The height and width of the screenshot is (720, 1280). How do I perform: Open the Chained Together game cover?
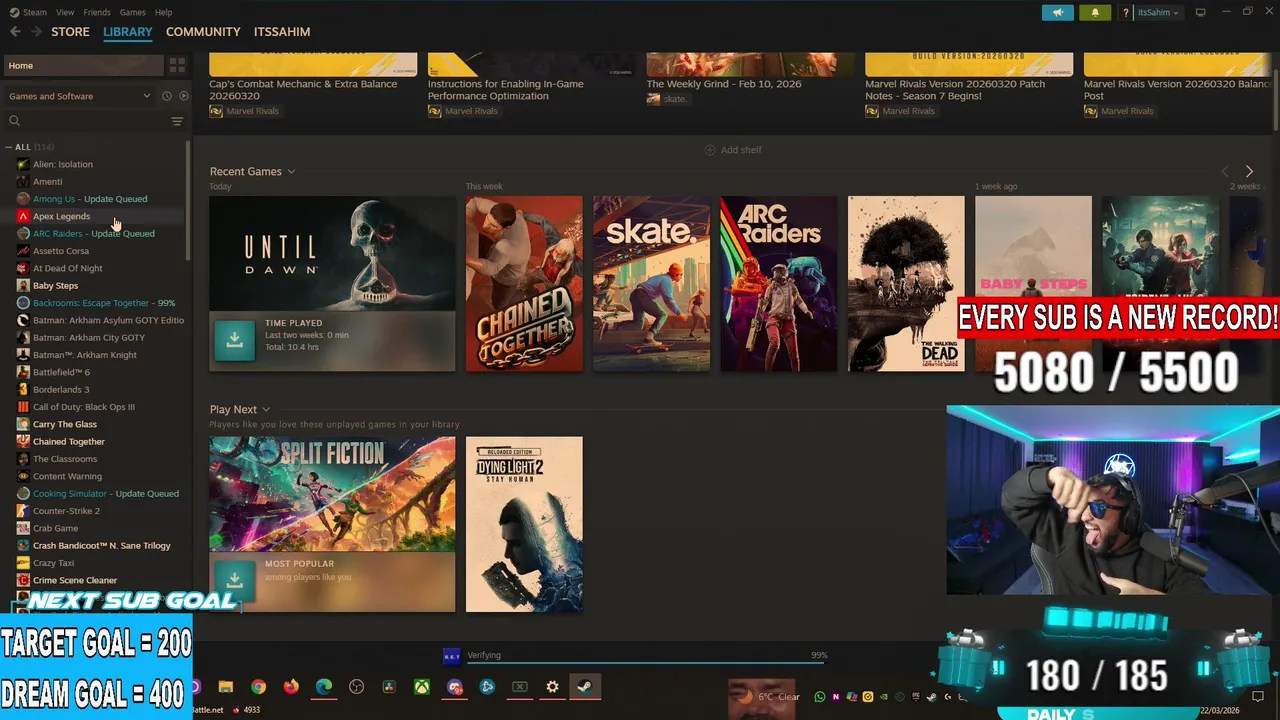coord(524,284)
